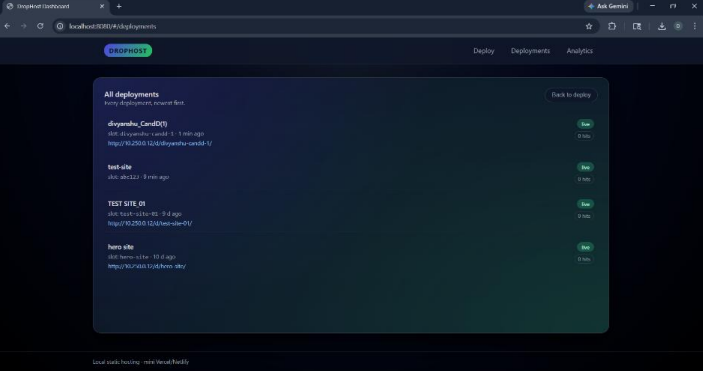703x371 pixels.
Task: Open the test-site-01 deployment URL link
Action: 150,223
